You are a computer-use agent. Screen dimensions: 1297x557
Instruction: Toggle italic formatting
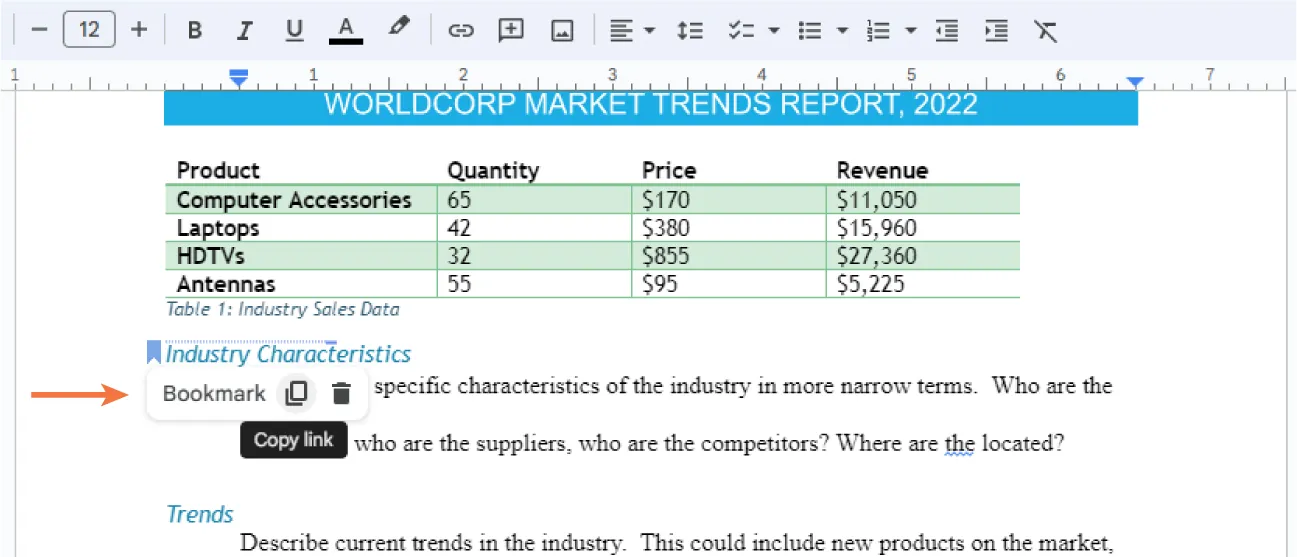[244, 30]
